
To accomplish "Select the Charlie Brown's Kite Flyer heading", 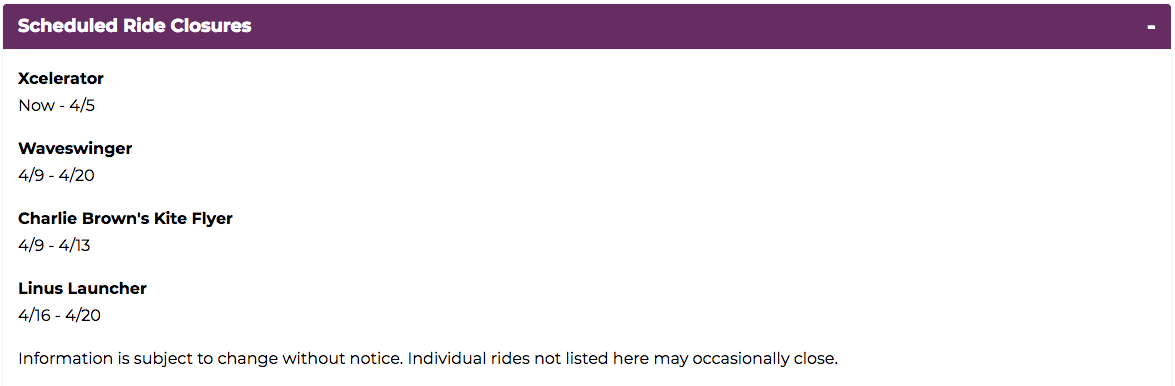I will tap(125, 219).
